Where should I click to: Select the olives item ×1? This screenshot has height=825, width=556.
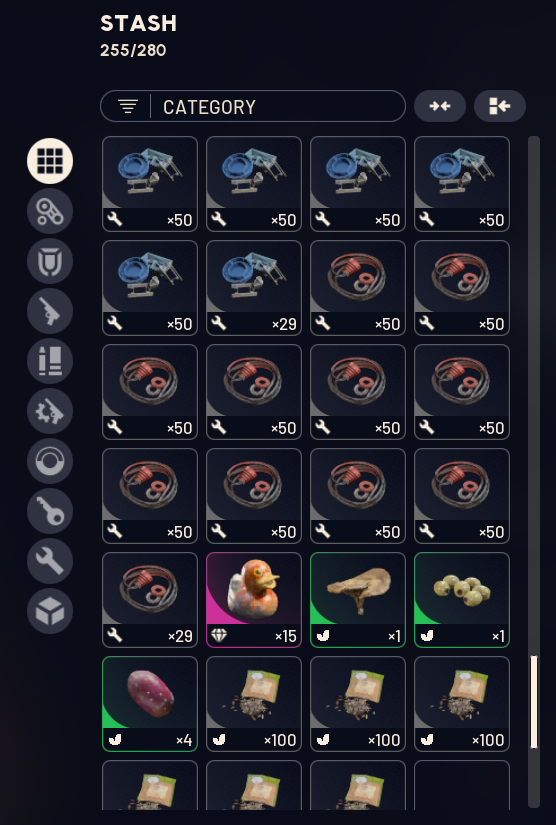(462, 600)
